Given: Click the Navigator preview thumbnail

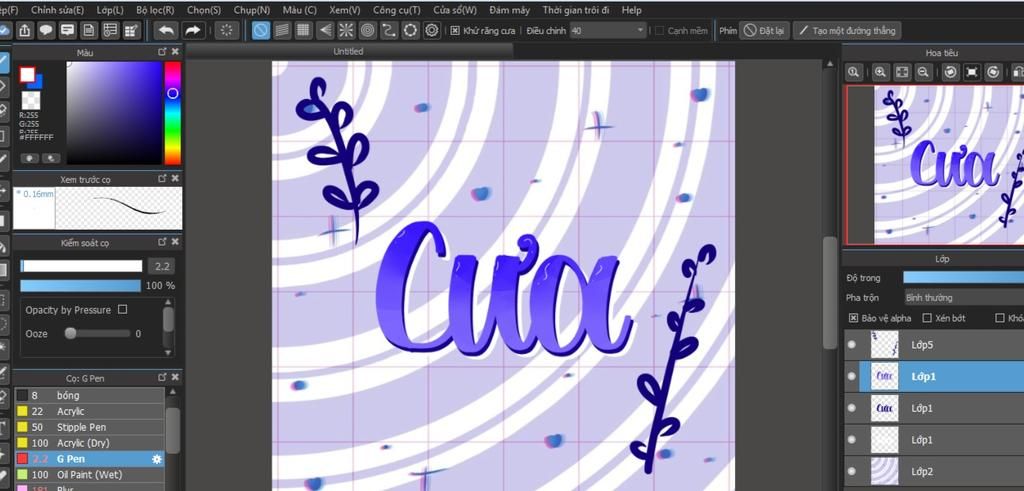Looking at the screenshot, I should (x=935, y=165).
